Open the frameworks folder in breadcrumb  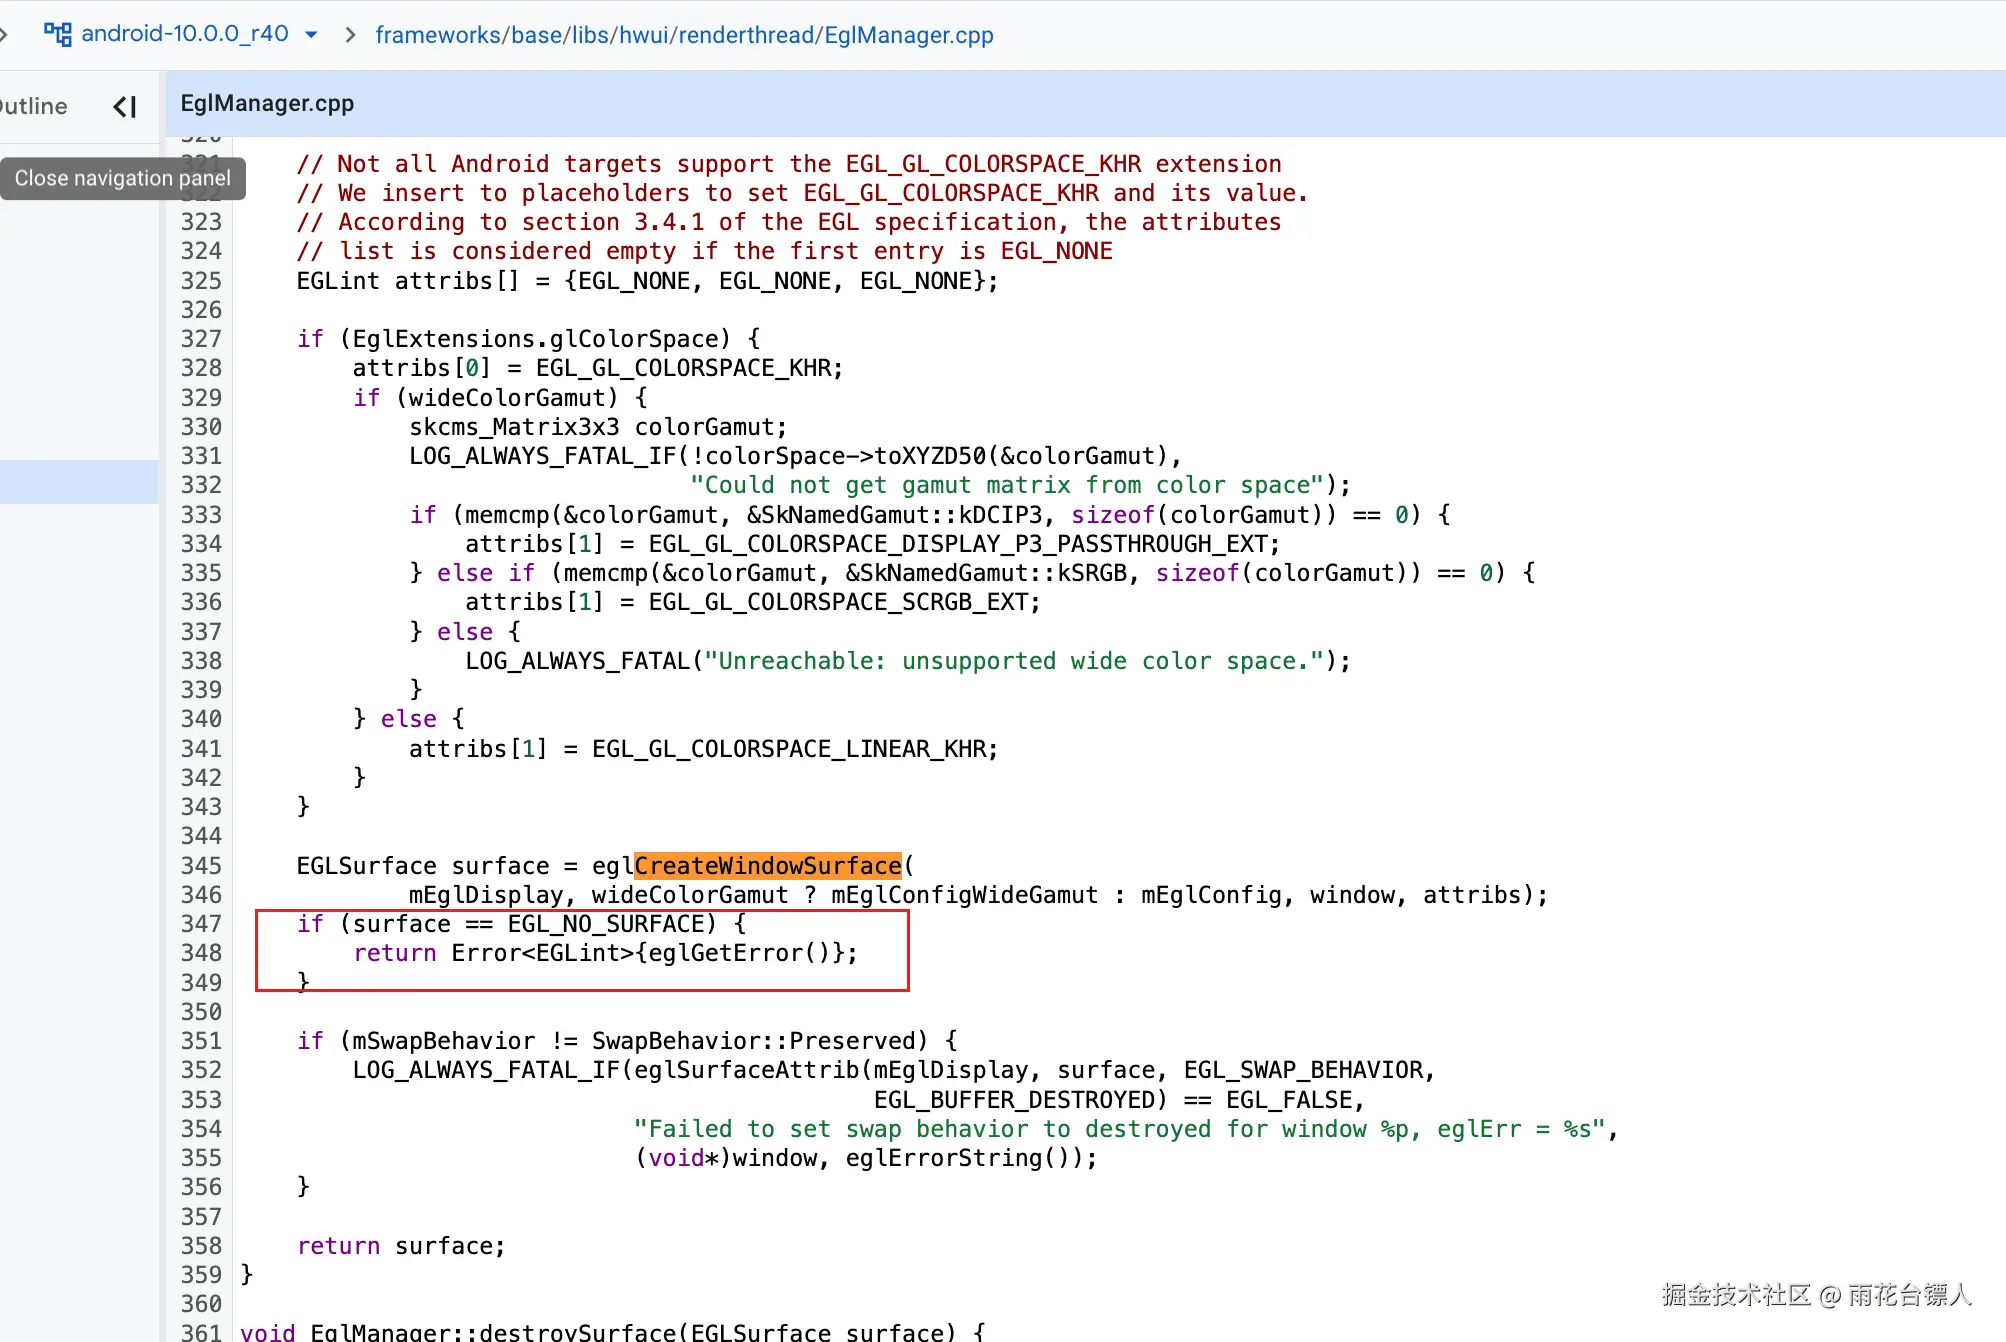point(438,35)
